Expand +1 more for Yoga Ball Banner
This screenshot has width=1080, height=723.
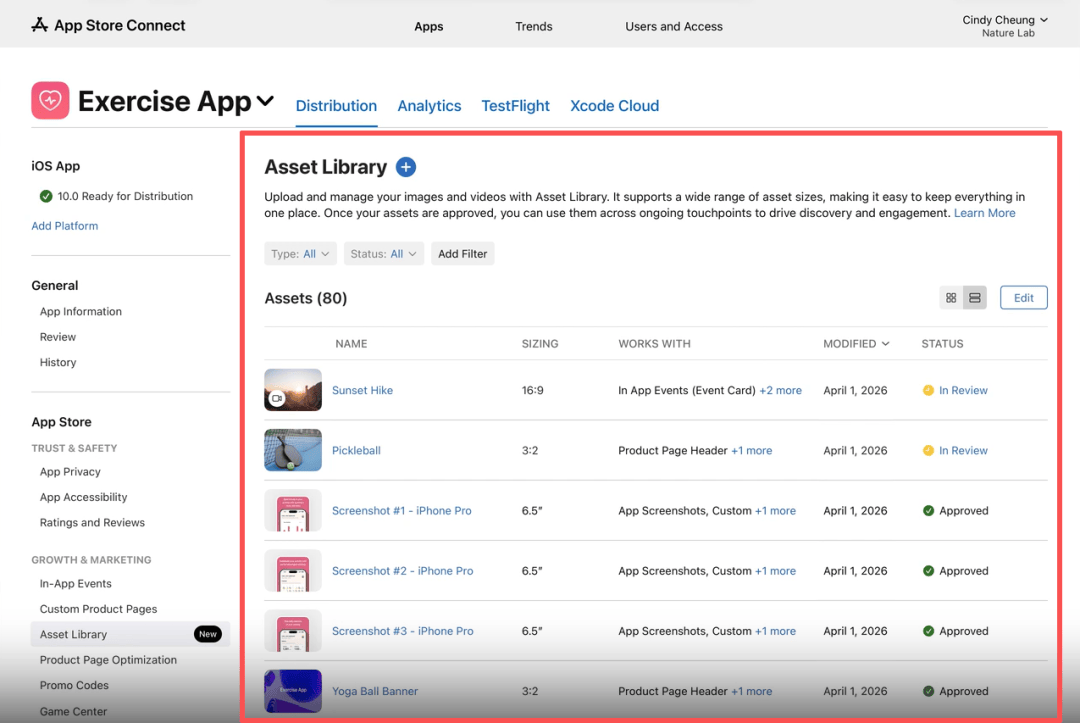point(751,691)
